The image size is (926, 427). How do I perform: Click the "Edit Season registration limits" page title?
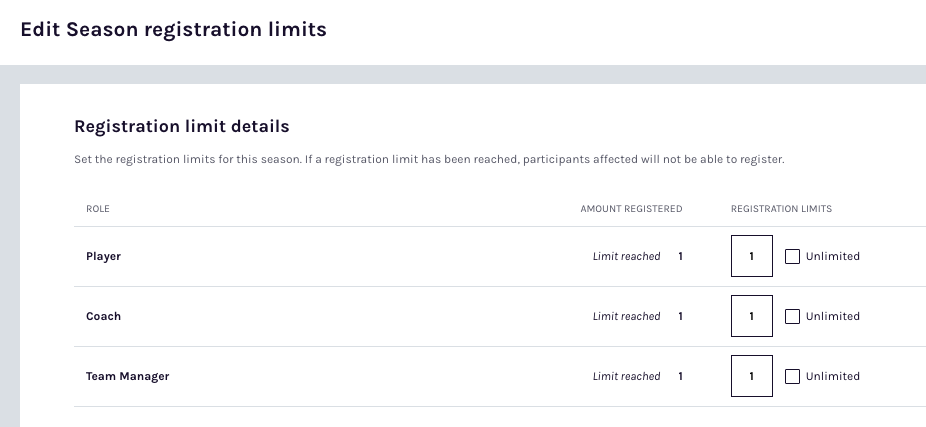tap(173, 30)
